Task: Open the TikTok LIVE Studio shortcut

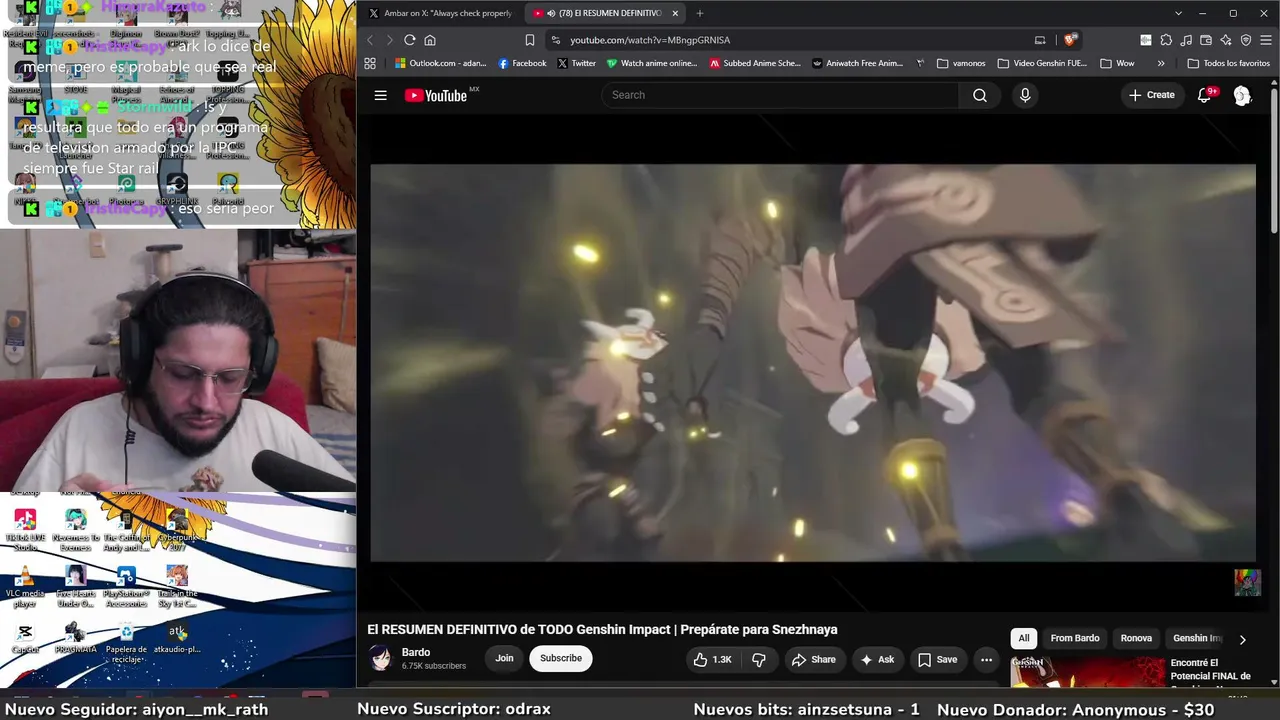Action: [25, 529]
